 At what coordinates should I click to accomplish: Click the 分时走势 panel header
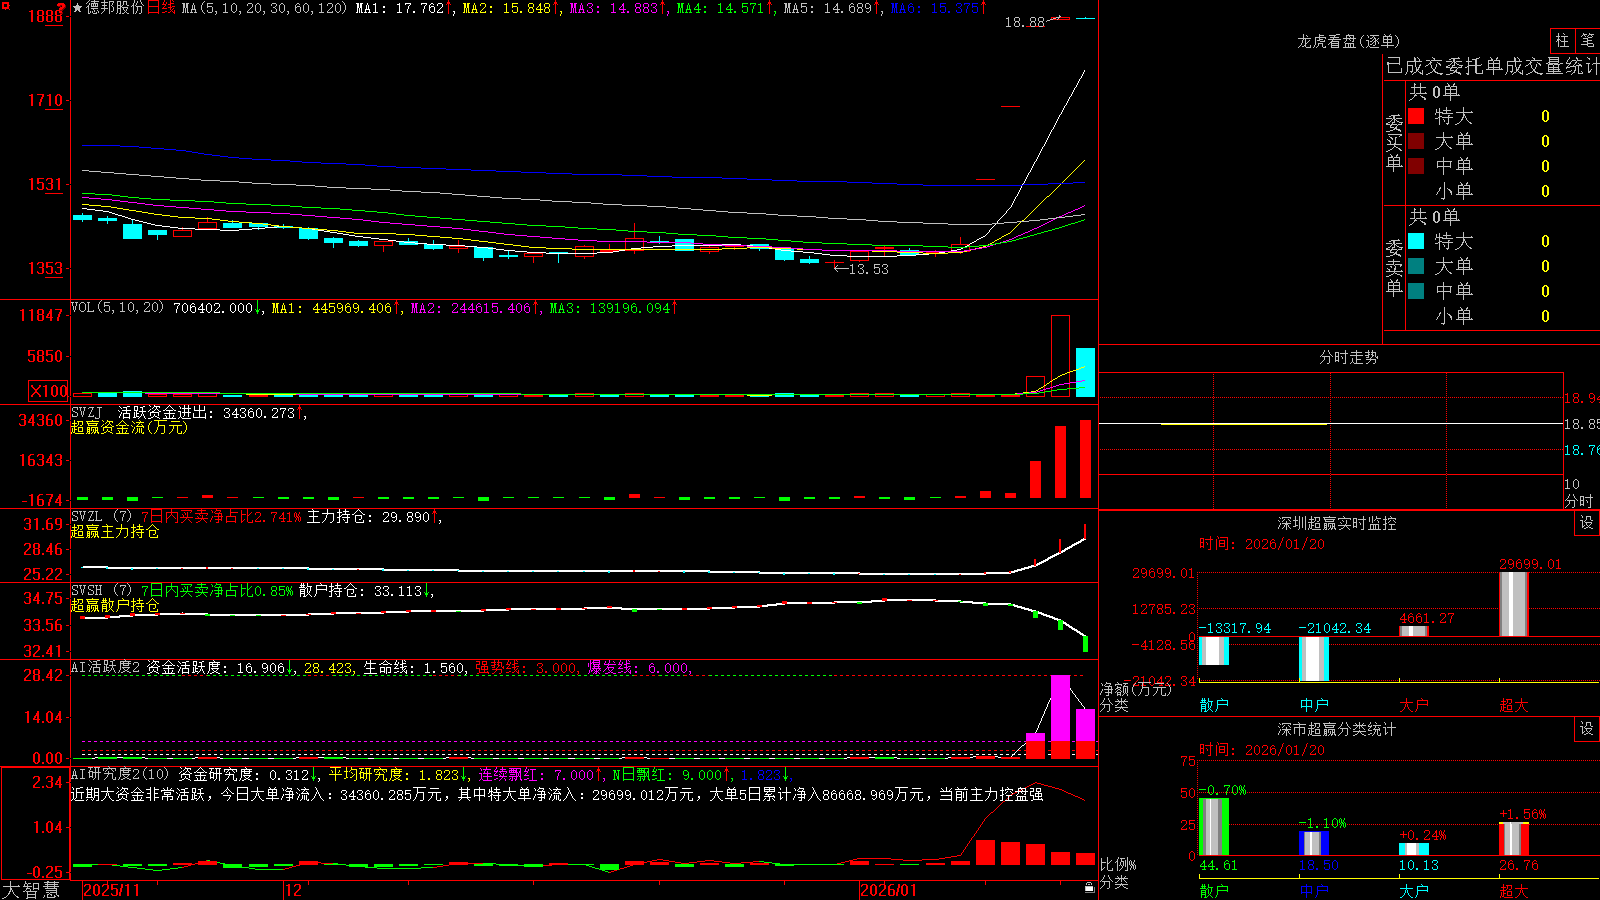pyautogui.click(x=1348, y=357)
